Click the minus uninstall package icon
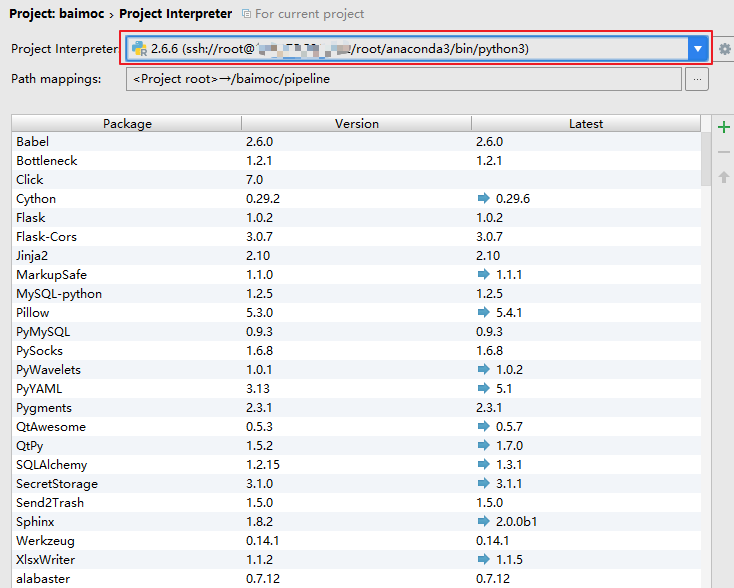Viewport: 734px width, 588px height. [x=724, y=152]
